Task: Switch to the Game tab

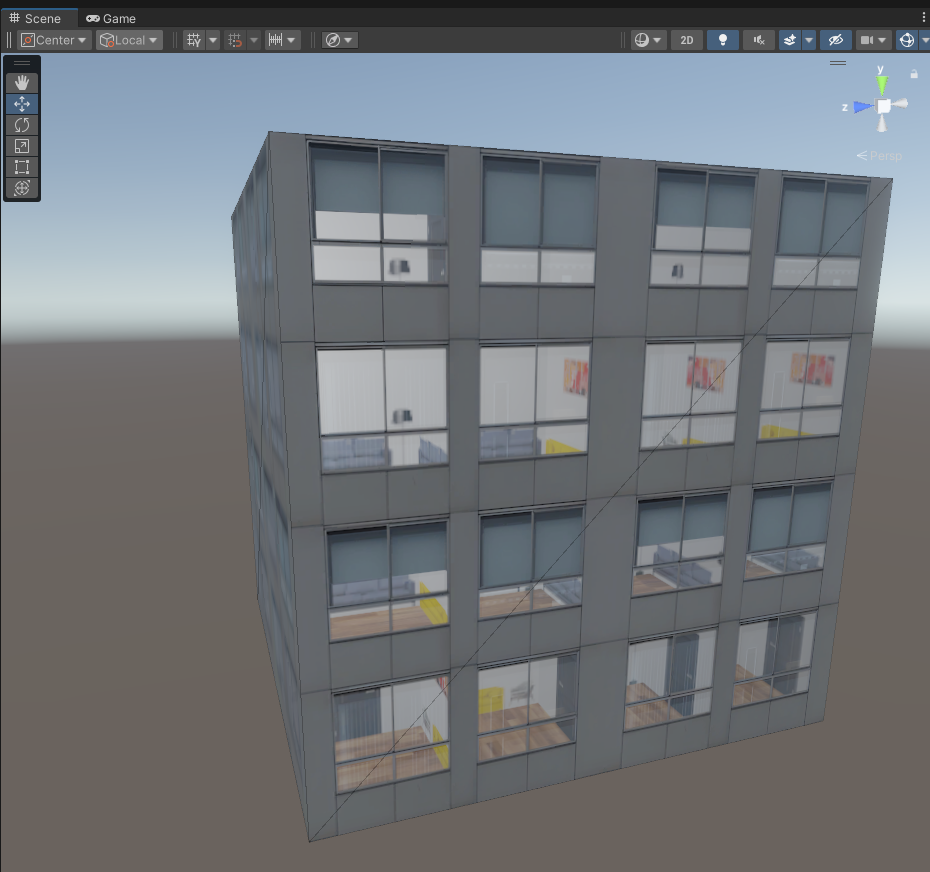Action: coord(111,18)
